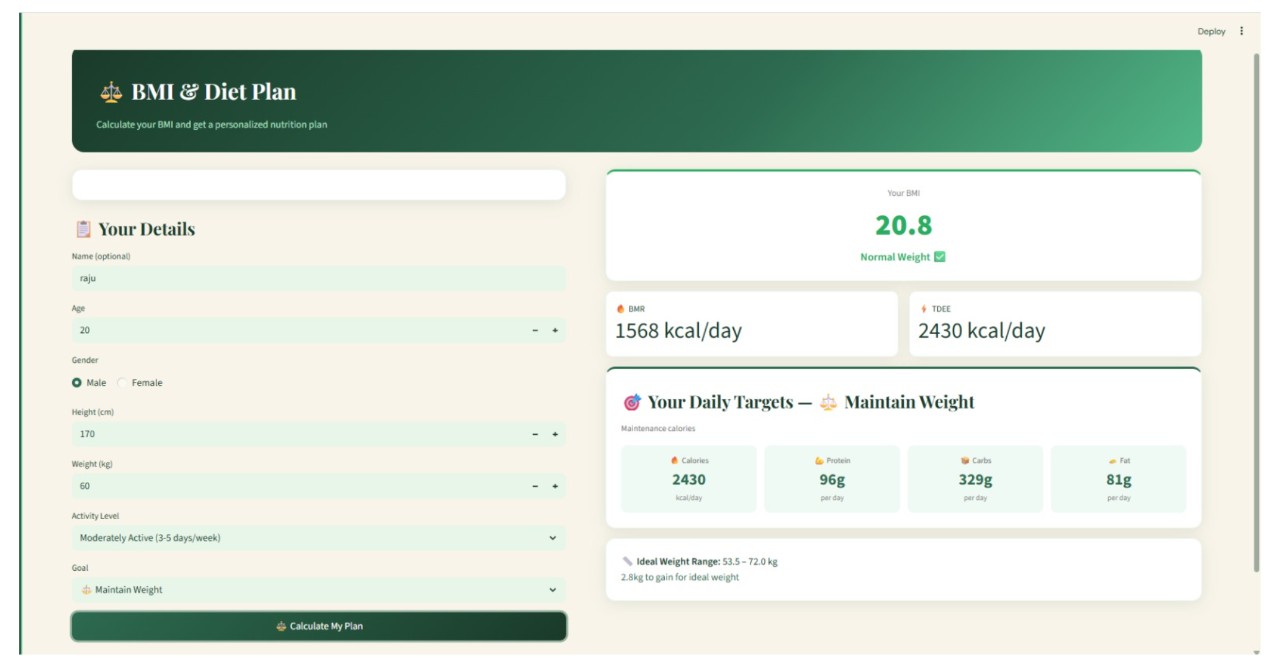Click the ruler icon beside Ideal Weight Range
1286x670 pixels.
click(x=627, y=562)
